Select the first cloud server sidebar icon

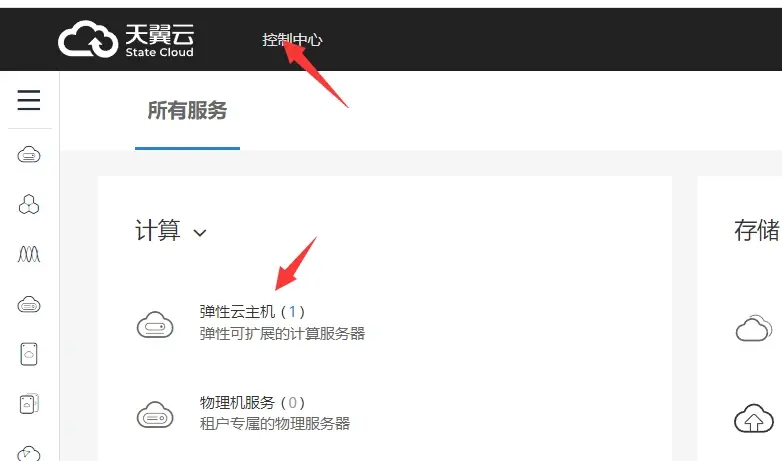coord(29,155)
